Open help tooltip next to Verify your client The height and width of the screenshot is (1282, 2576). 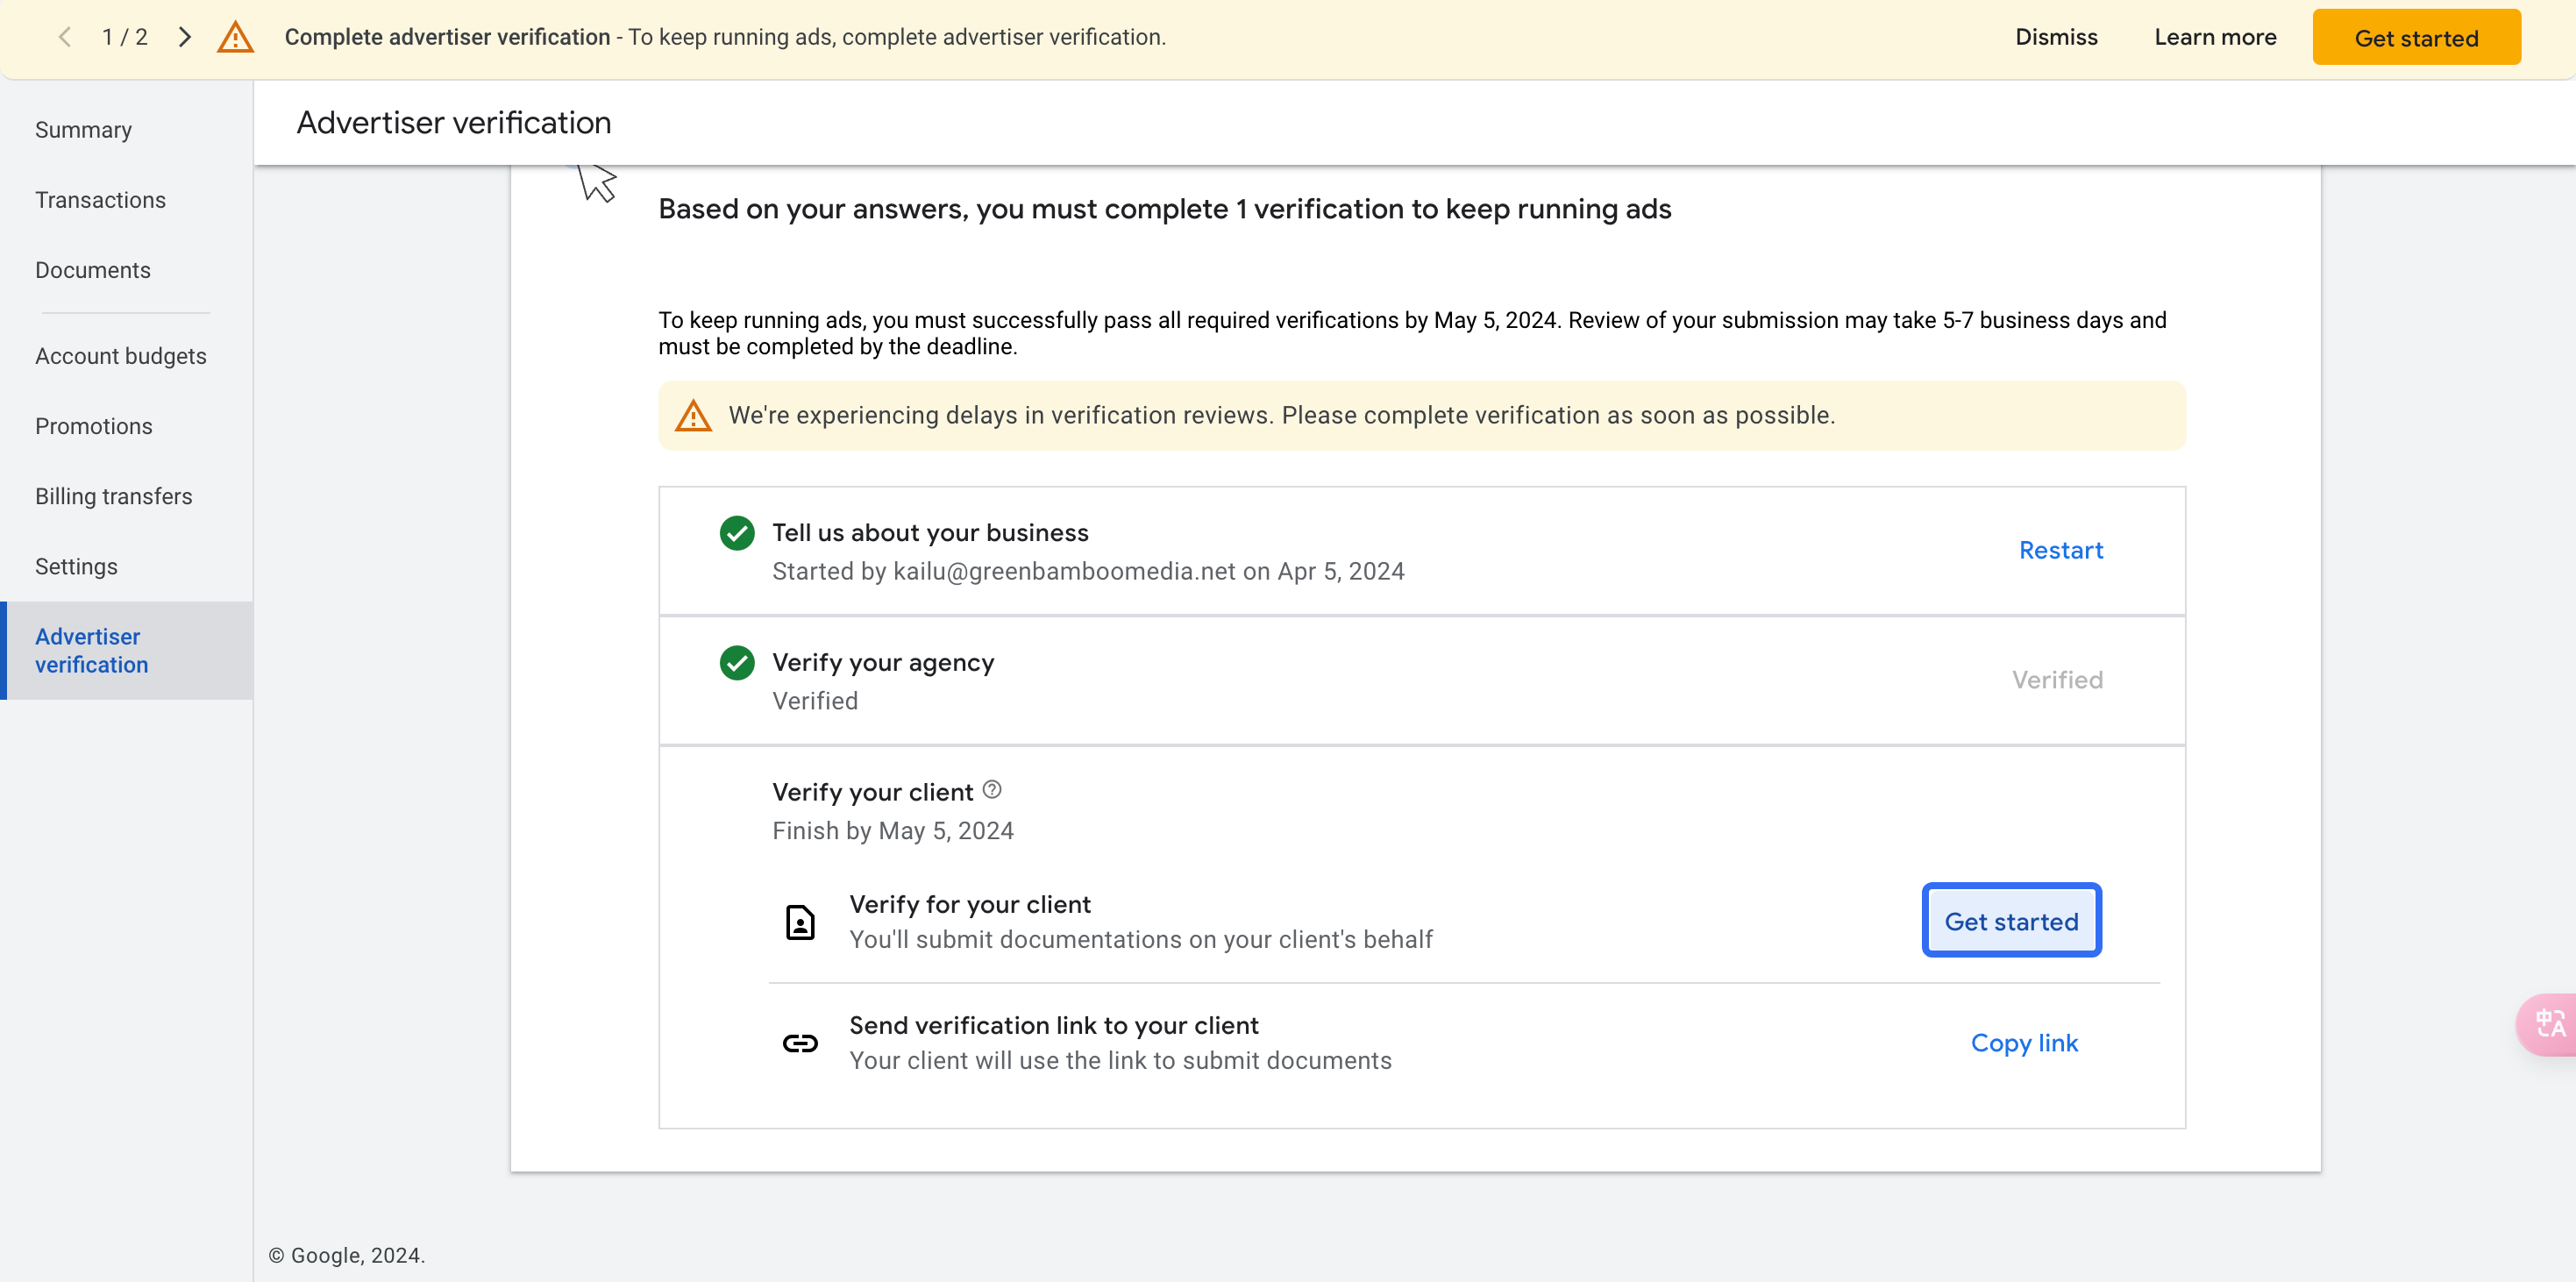point(991,790)
